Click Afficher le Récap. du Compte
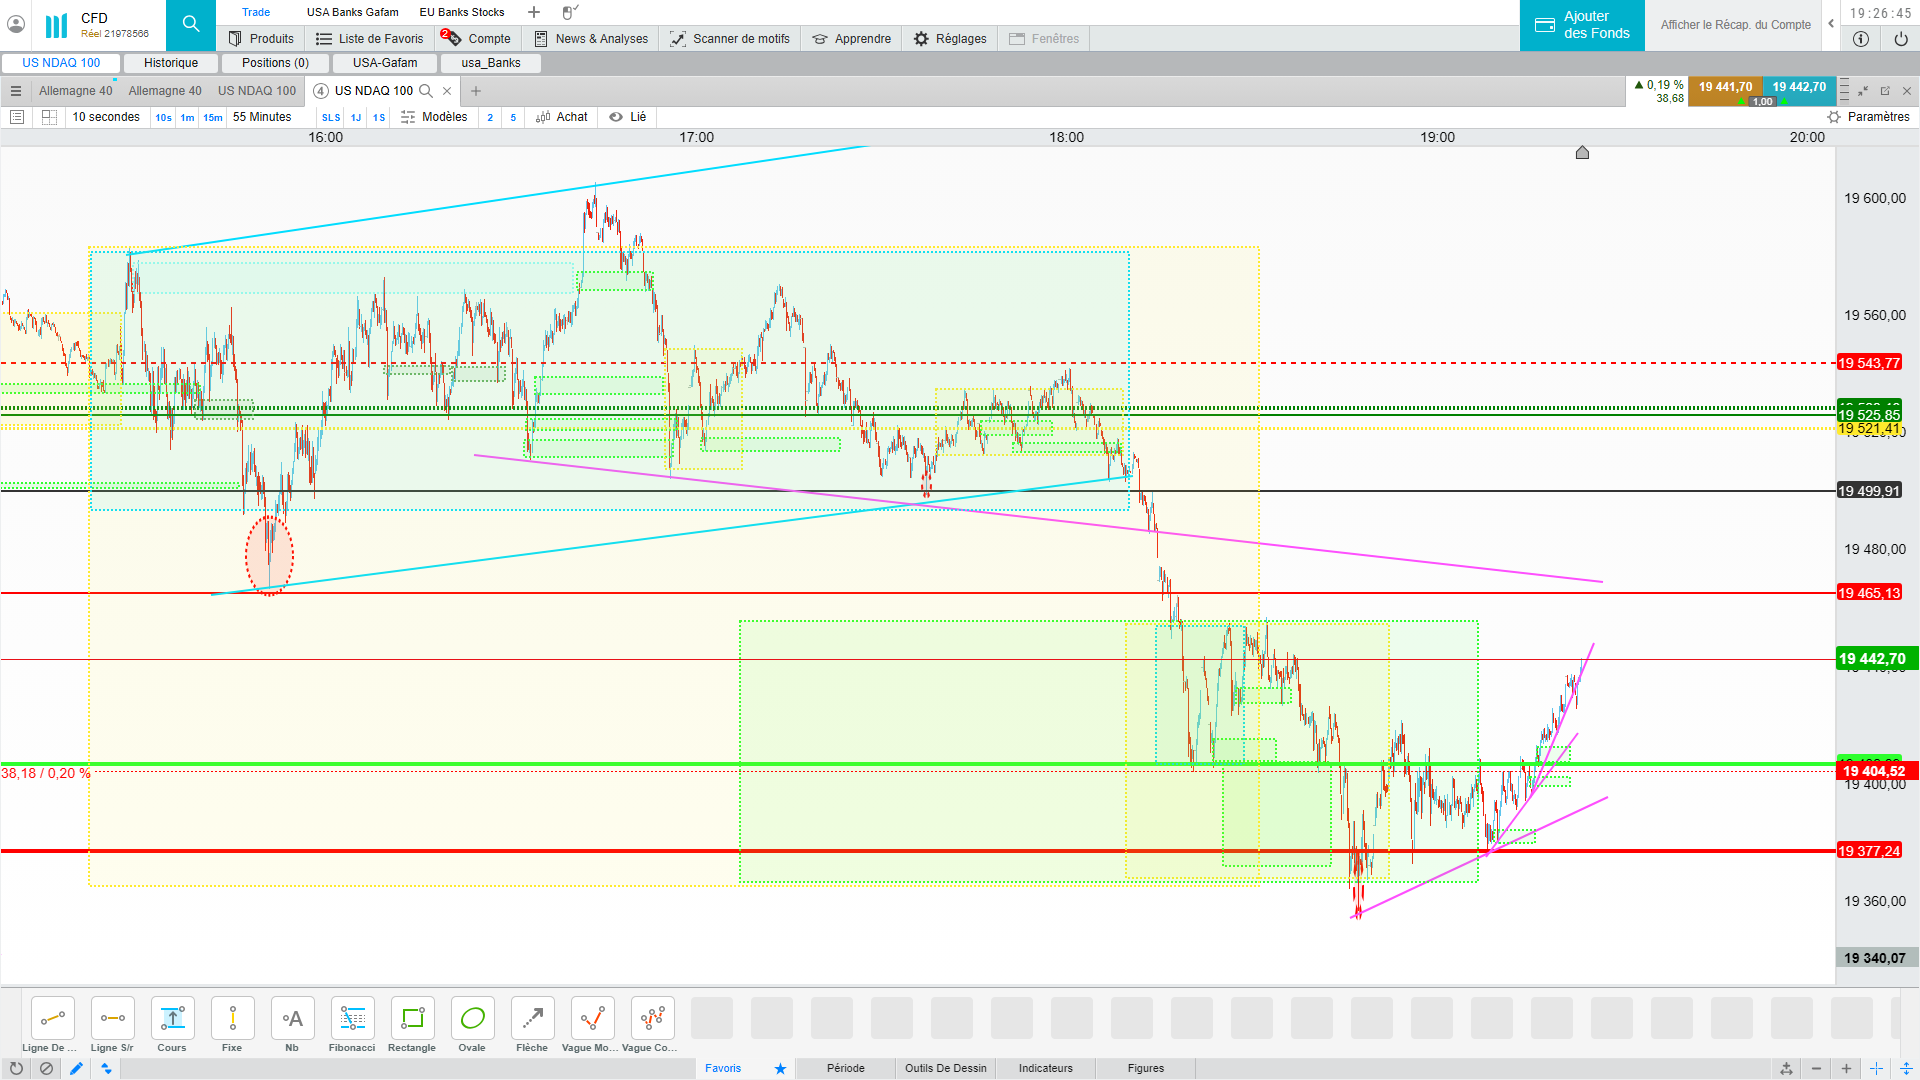The image size is (1920, 1080). point(1735,25)
